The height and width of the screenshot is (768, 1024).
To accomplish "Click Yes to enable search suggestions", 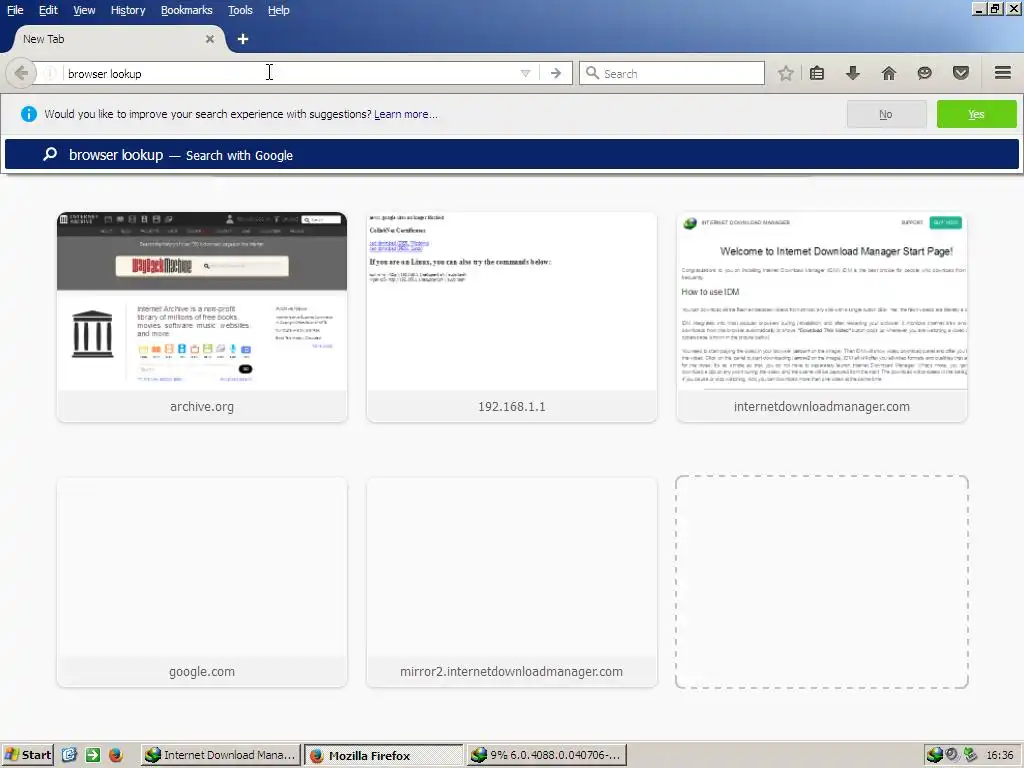I will click(976, 114).
